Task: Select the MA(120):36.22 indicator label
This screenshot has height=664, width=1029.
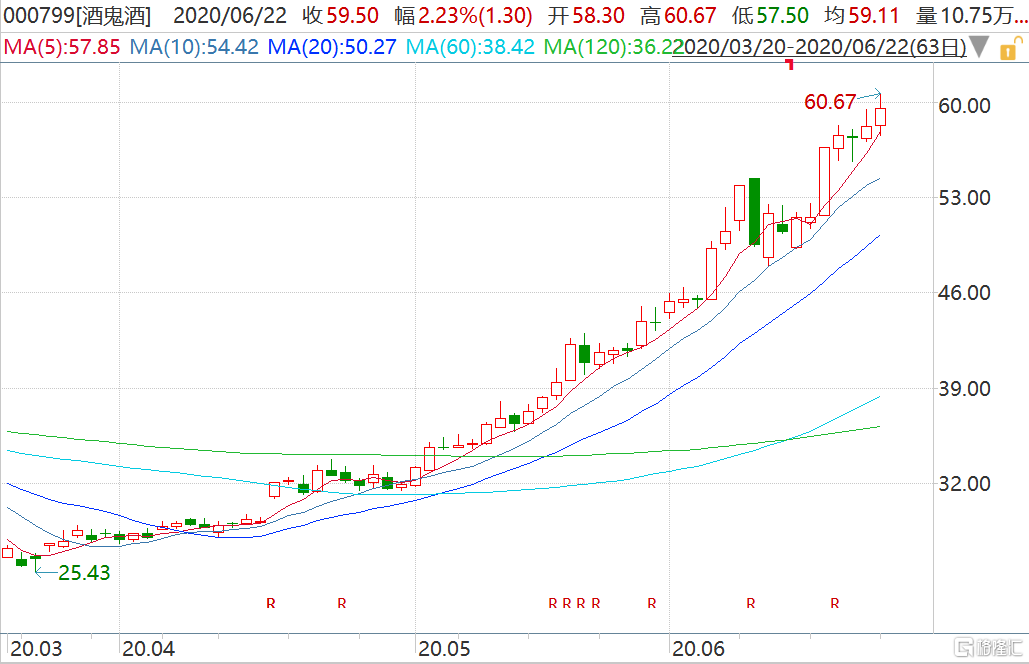Action: (x=613, y=47)
